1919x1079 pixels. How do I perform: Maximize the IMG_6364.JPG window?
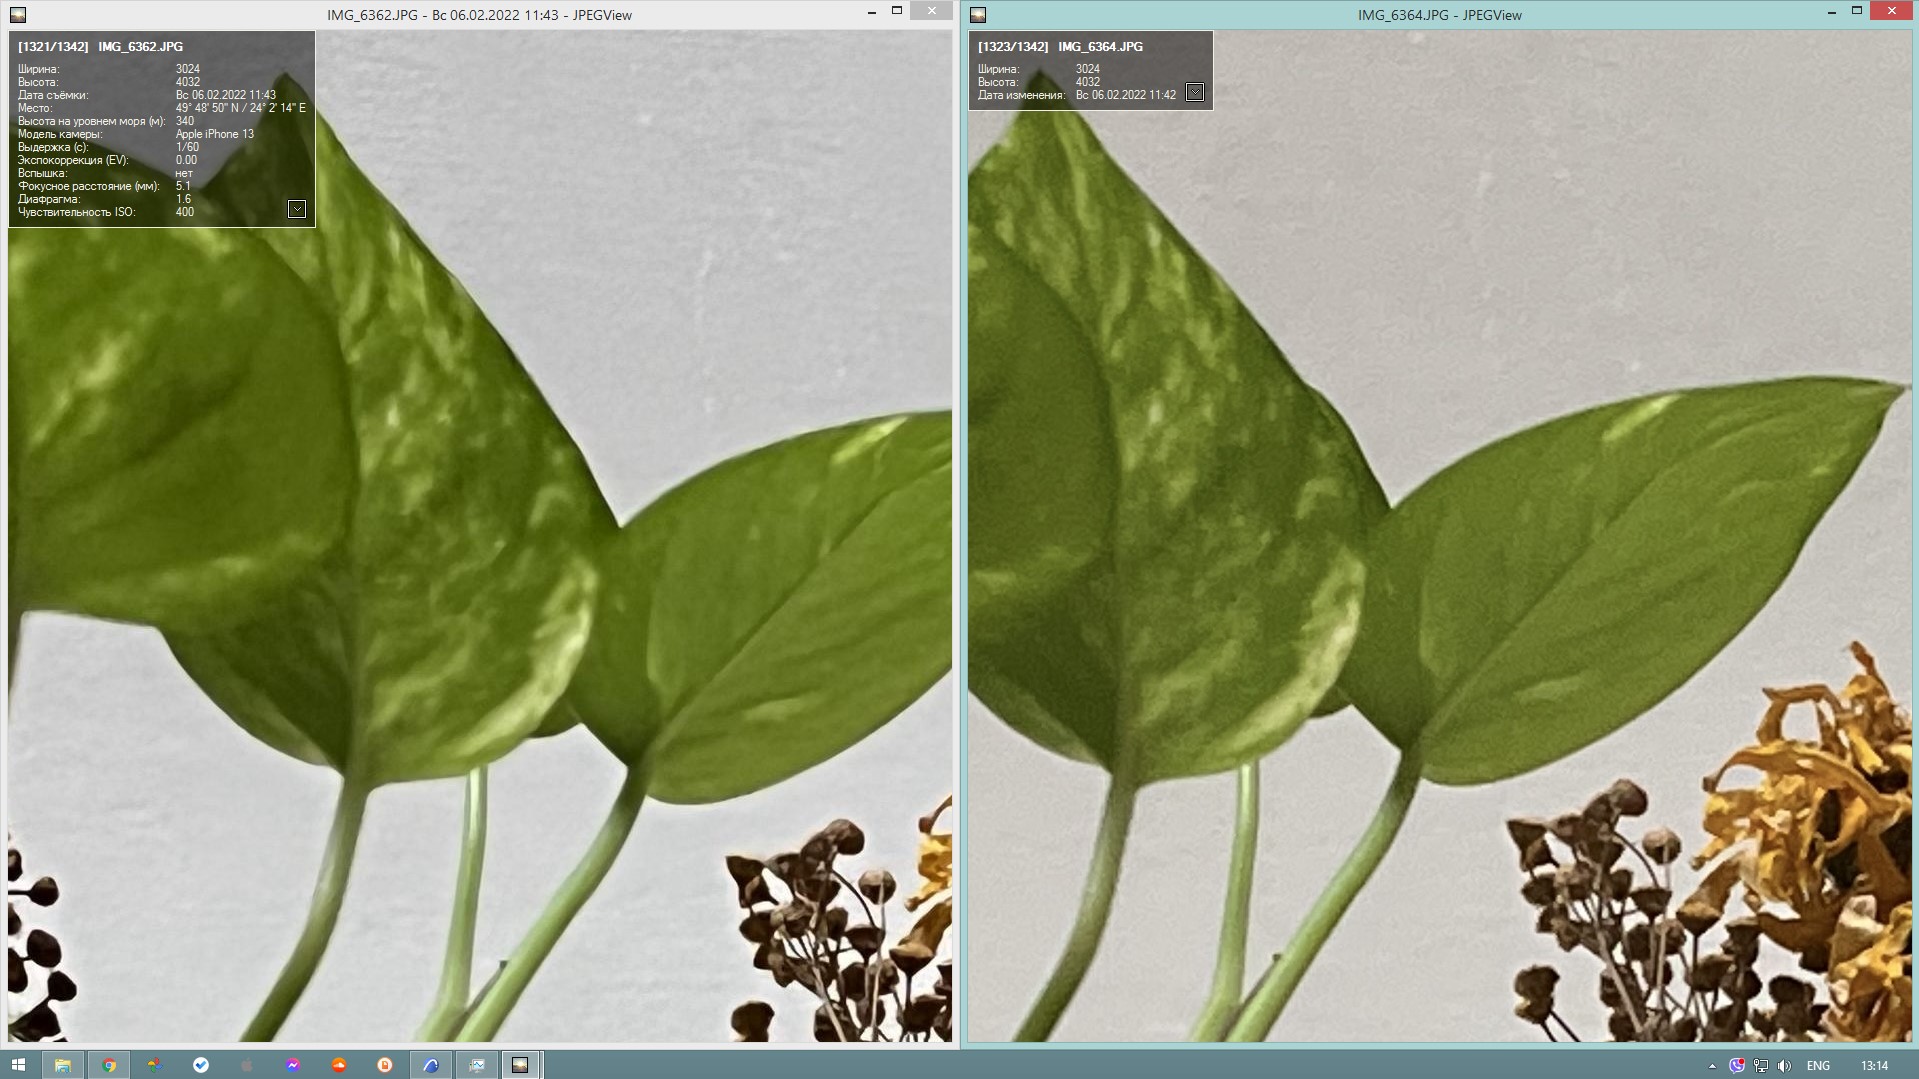(1857, 12)
